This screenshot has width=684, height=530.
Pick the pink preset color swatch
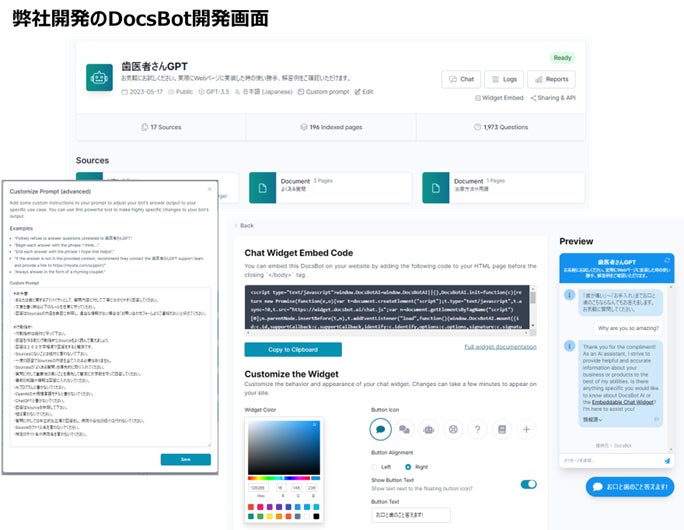pyautogui.click(x=260, y=507)
